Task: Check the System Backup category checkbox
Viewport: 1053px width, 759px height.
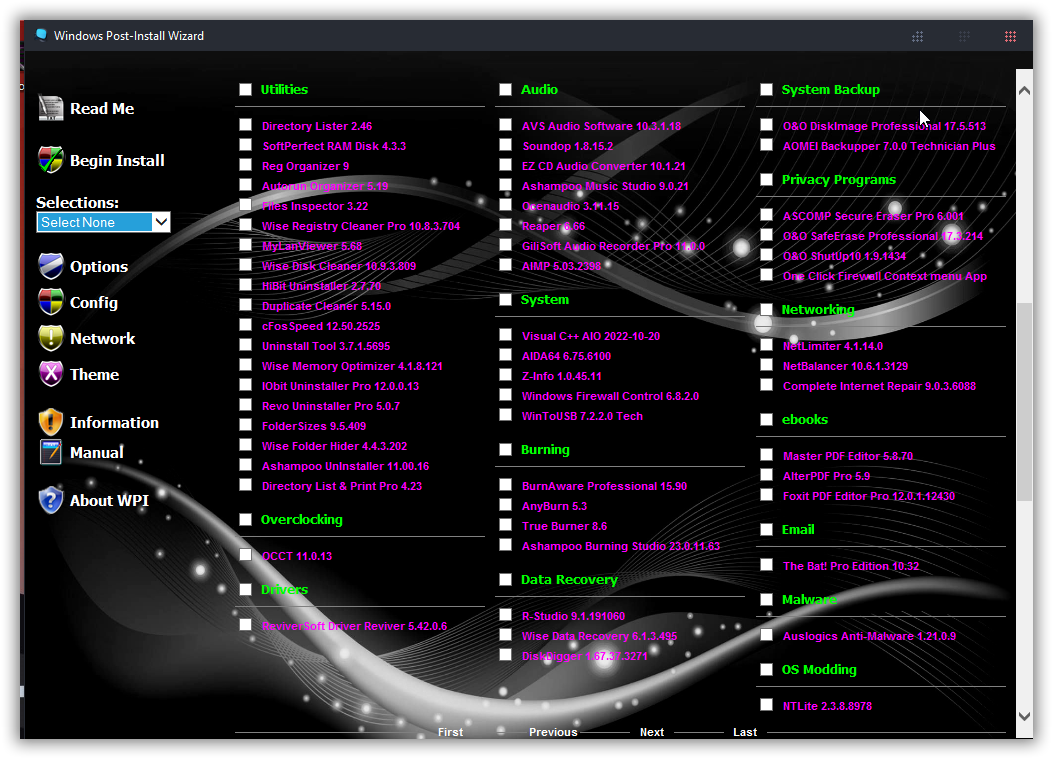Action: (x=766, y=89)
